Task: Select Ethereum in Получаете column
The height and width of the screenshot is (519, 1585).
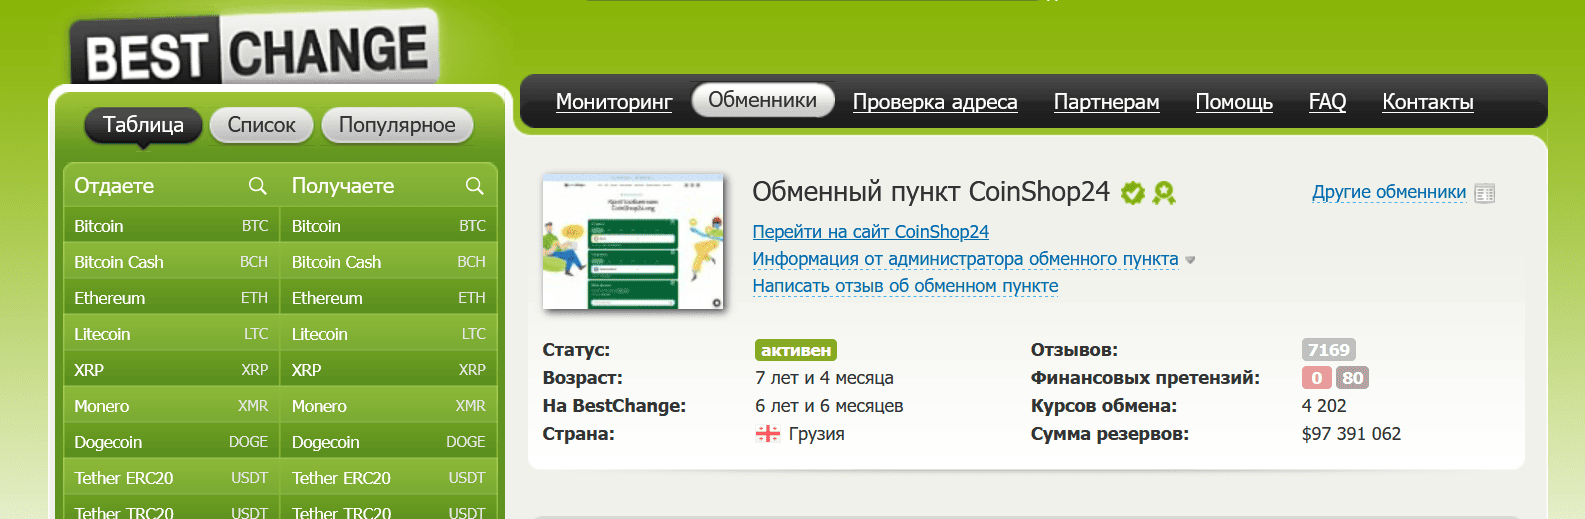Action: click(x=389, y=298)
